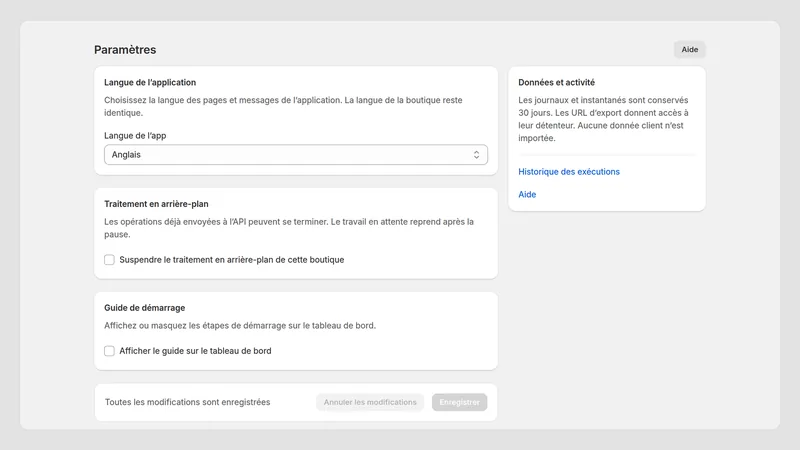The image size is (800, 450).
Task: Open the Langue de l'app dropdown showing Anglais
Action: [296, 155]
